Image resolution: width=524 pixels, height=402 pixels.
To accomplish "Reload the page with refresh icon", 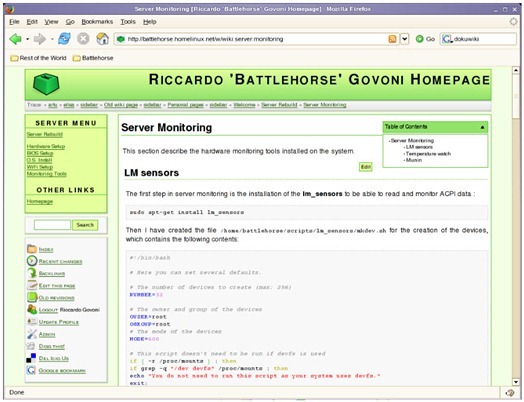I will (64, 39).
